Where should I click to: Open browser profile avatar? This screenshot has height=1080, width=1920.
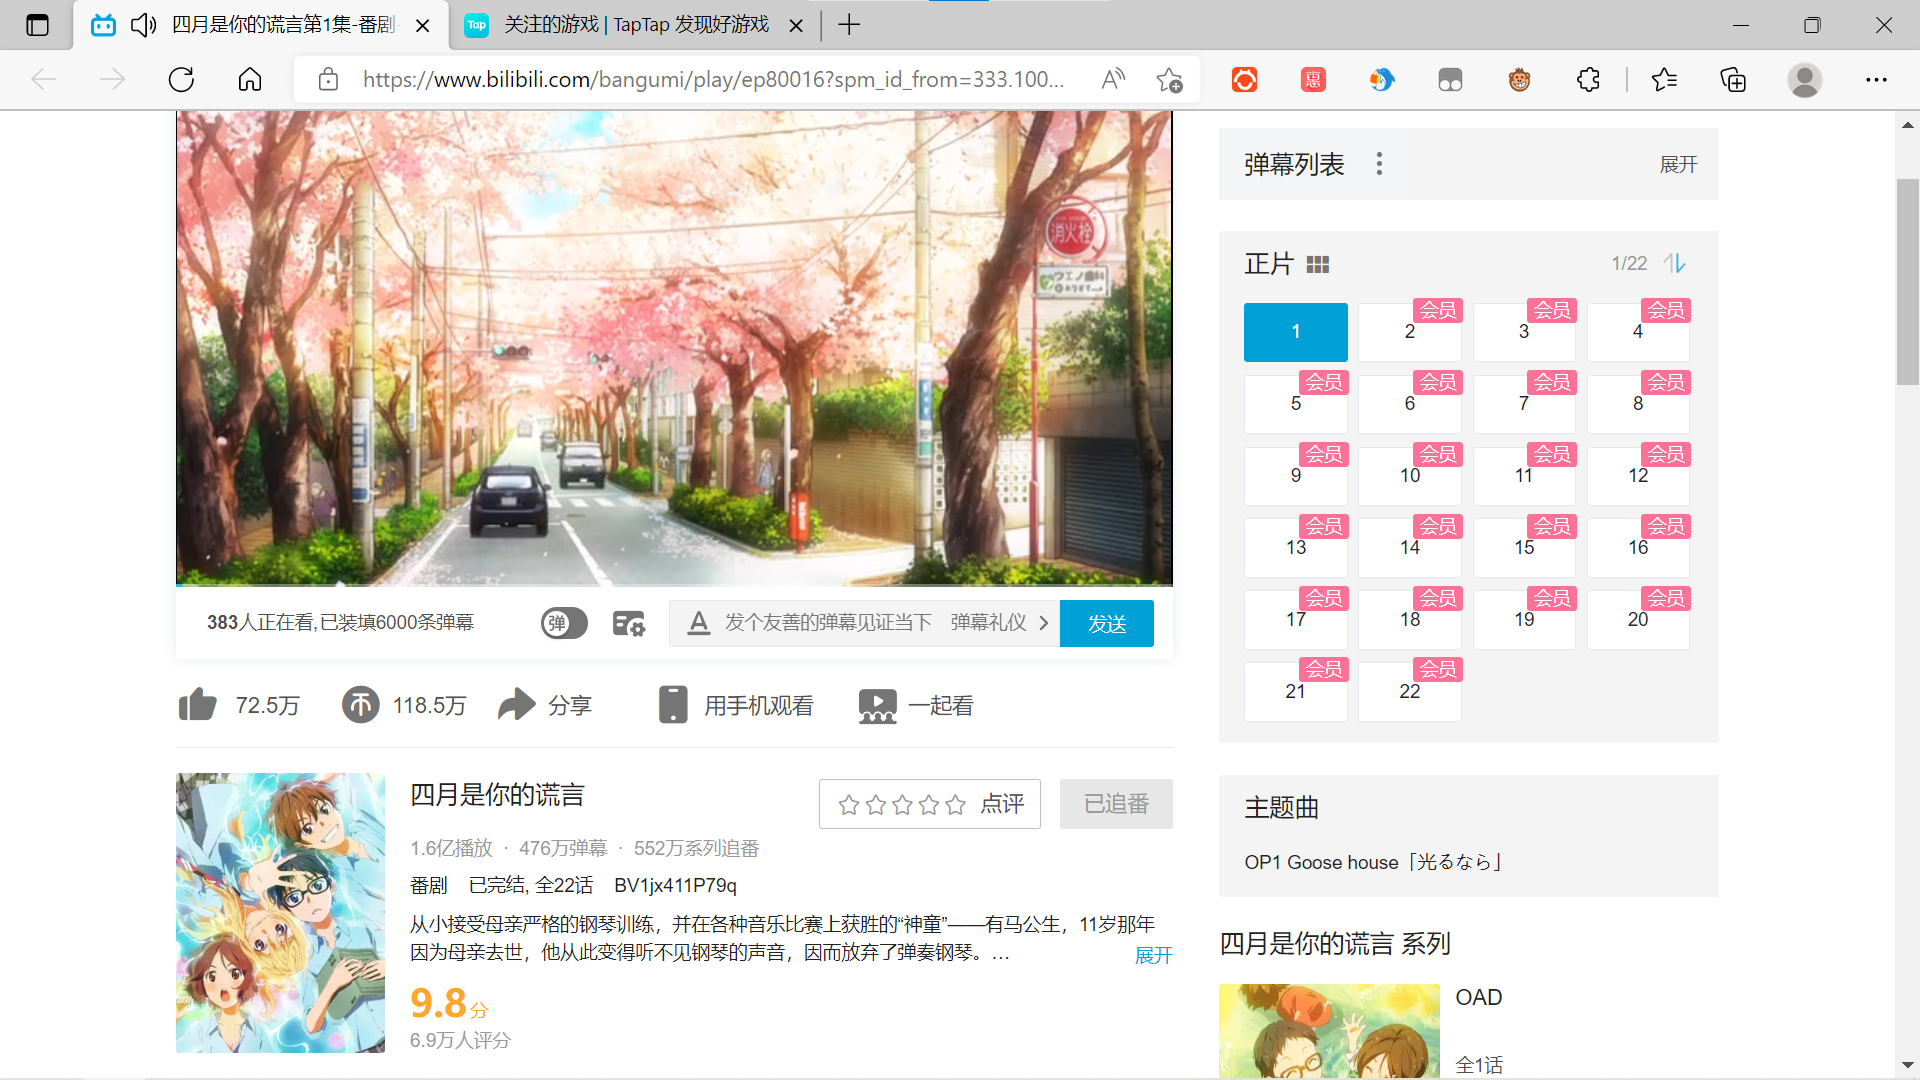[x=1804, y=80]
